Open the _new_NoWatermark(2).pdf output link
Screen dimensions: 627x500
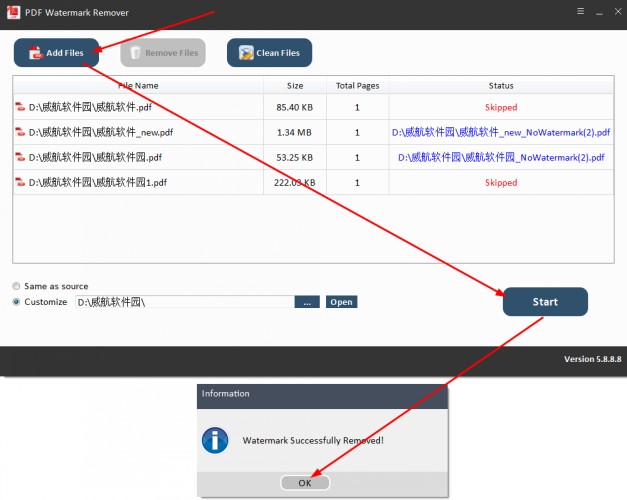501,132
